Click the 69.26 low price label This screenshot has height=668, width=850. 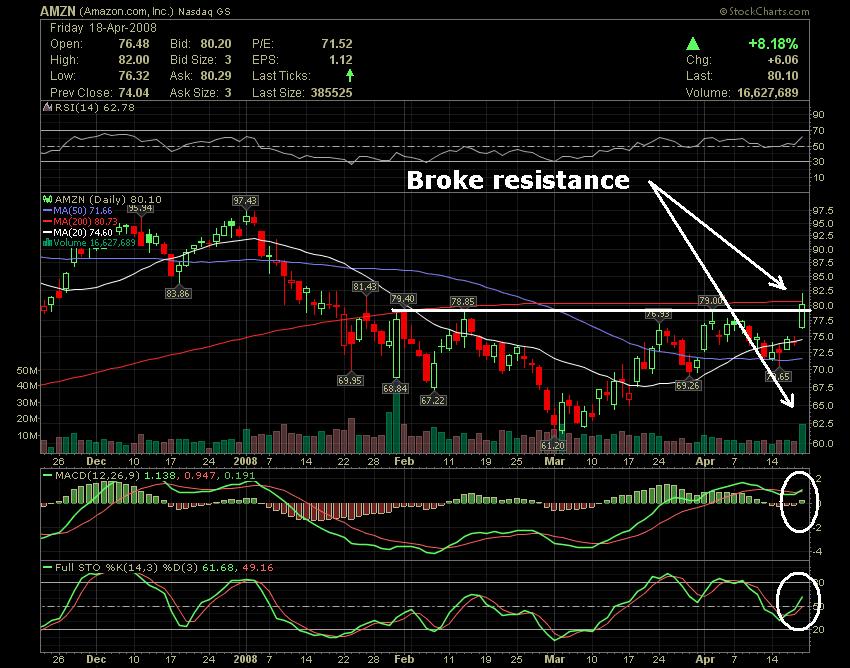click(x=687, y=386)
